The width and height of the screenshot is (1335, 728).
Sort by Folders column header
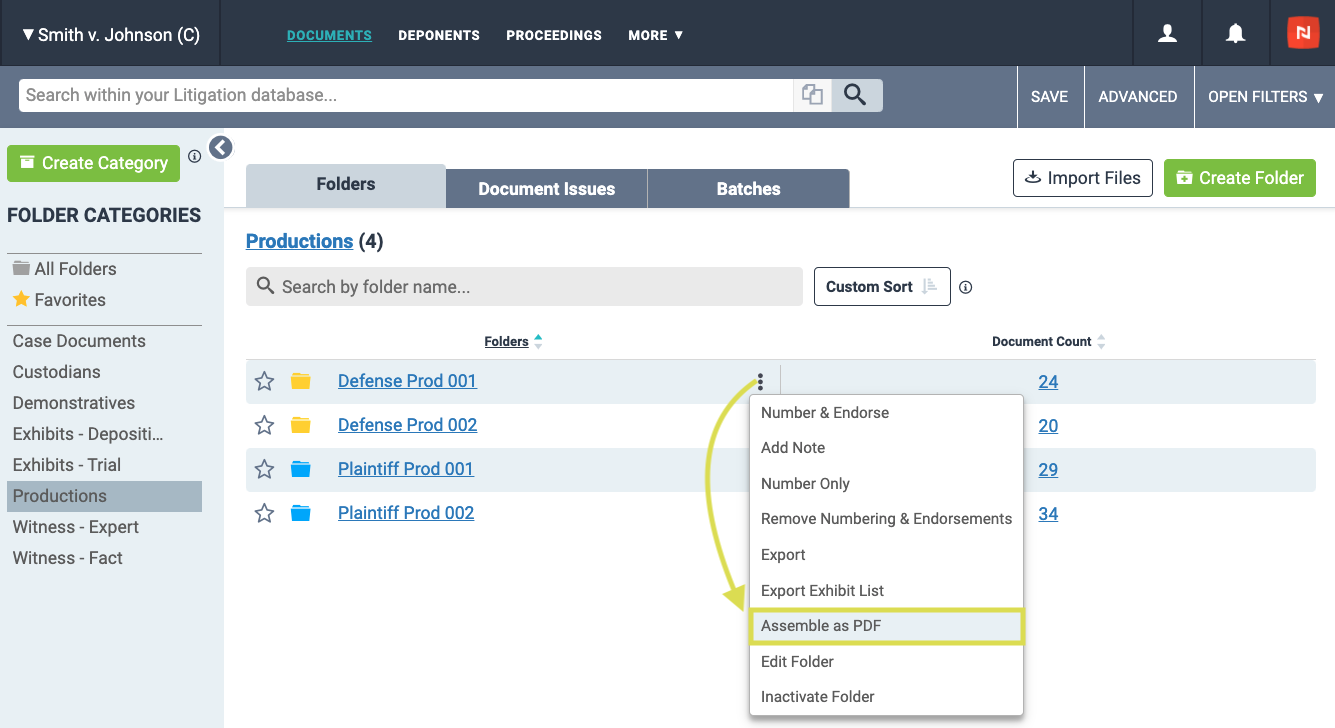(513, 341)
